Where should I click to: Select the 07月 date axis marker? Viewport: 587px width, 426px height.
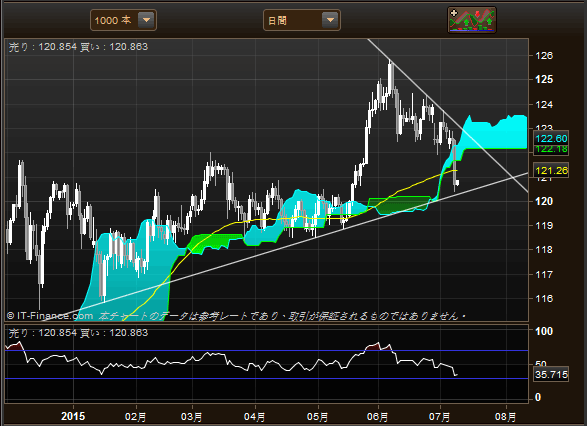click(440, 417)
